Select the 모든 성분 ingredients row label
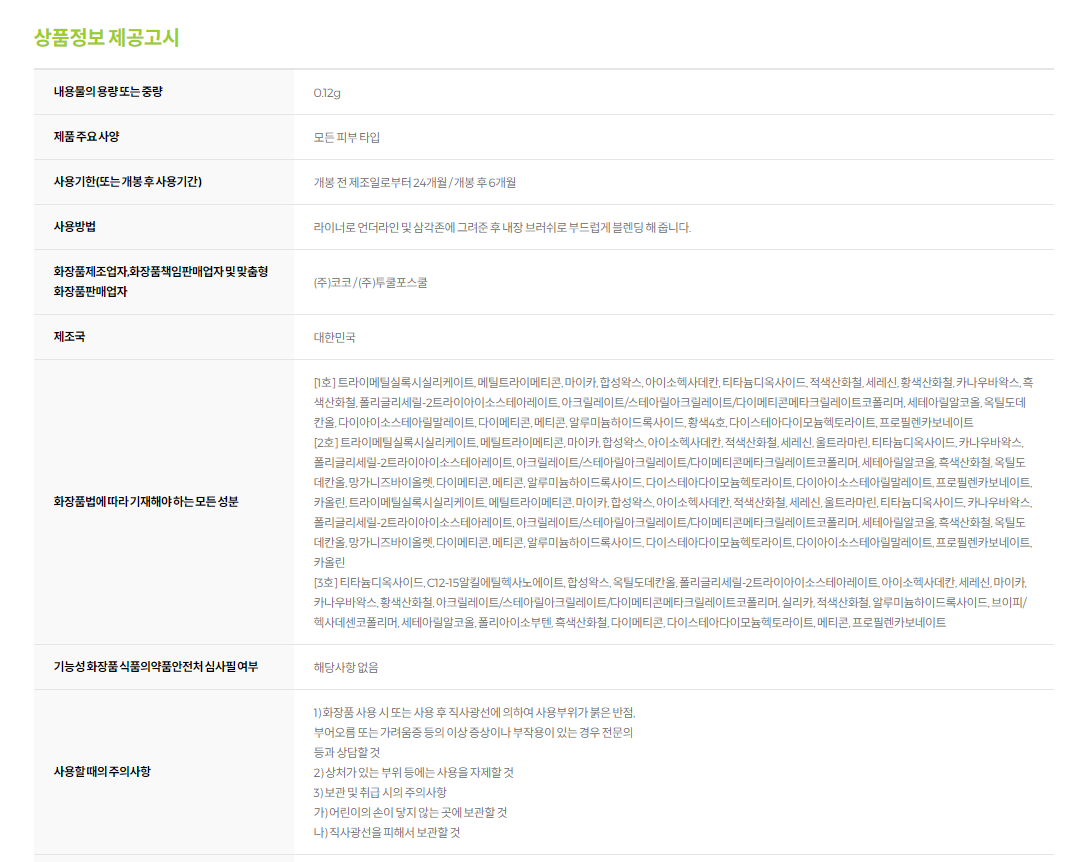Screen dimensions: 1073x862 pyautogui.click(x=146, y=502)
